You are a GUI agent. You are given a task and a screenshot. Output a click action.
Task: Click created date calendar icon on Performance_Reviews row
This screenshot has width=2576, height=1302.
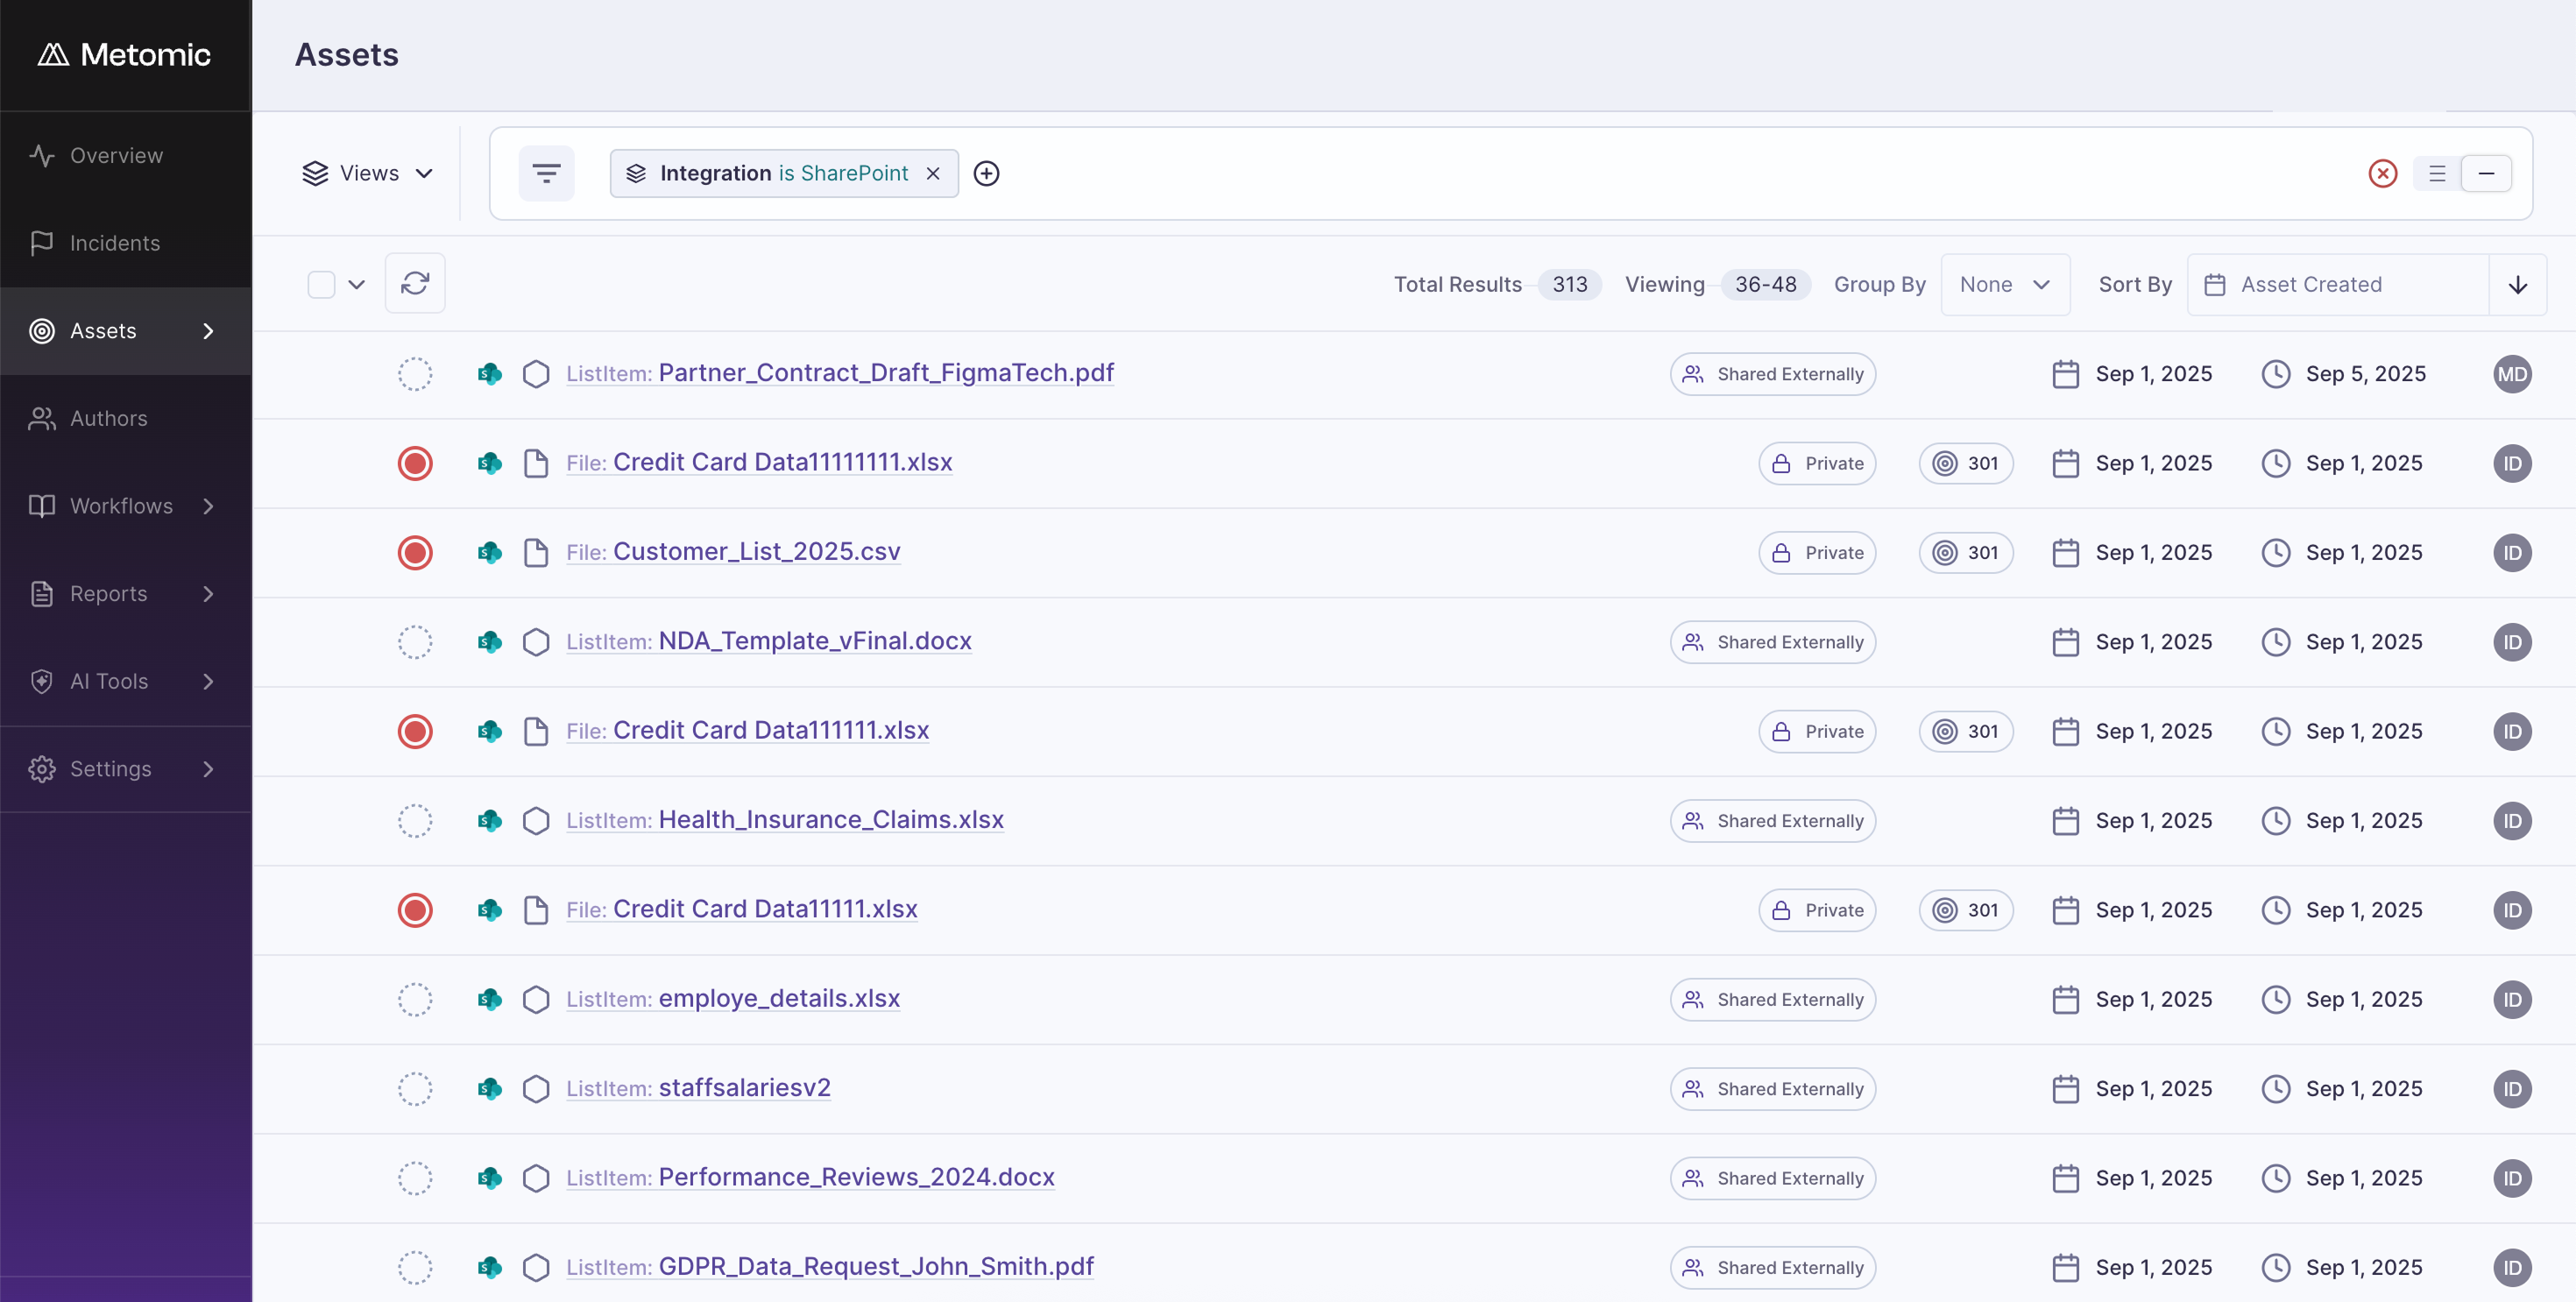click(2065, 1178)
